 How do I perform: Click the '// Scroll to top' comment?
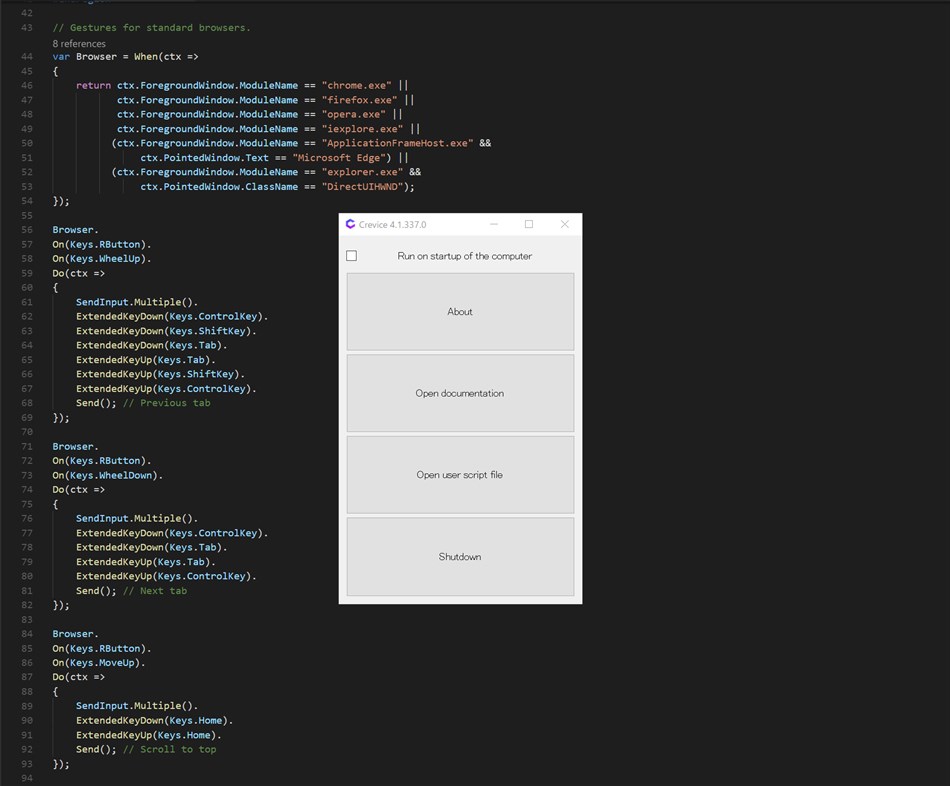coord(170,750)
